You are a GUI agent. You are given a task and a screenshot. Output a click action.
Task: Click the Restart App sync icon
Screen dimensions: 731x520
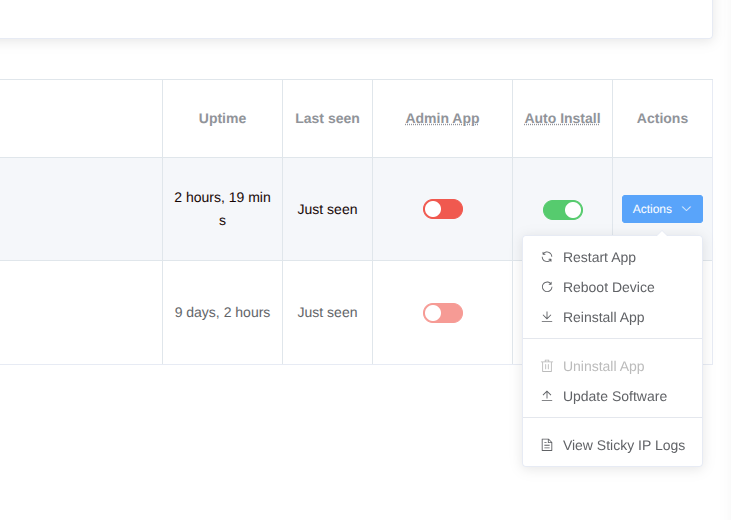point(547,257)
